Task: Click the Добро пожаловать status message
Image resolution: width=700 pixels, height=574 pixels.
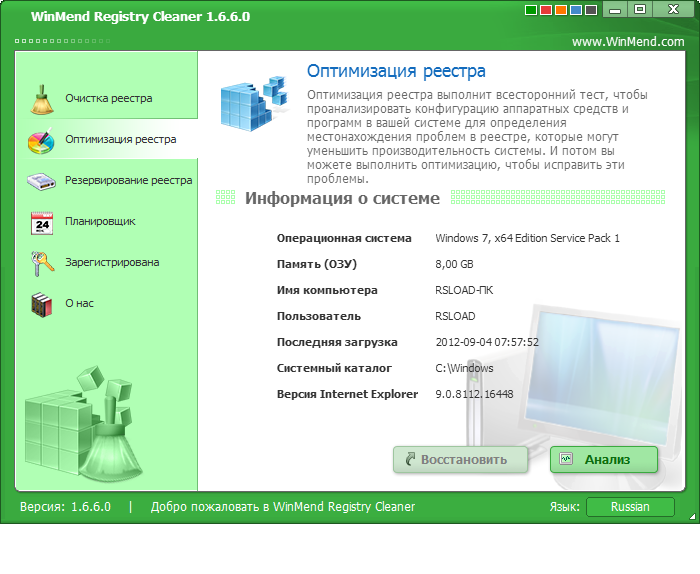Action: click(x=283, y=507)
